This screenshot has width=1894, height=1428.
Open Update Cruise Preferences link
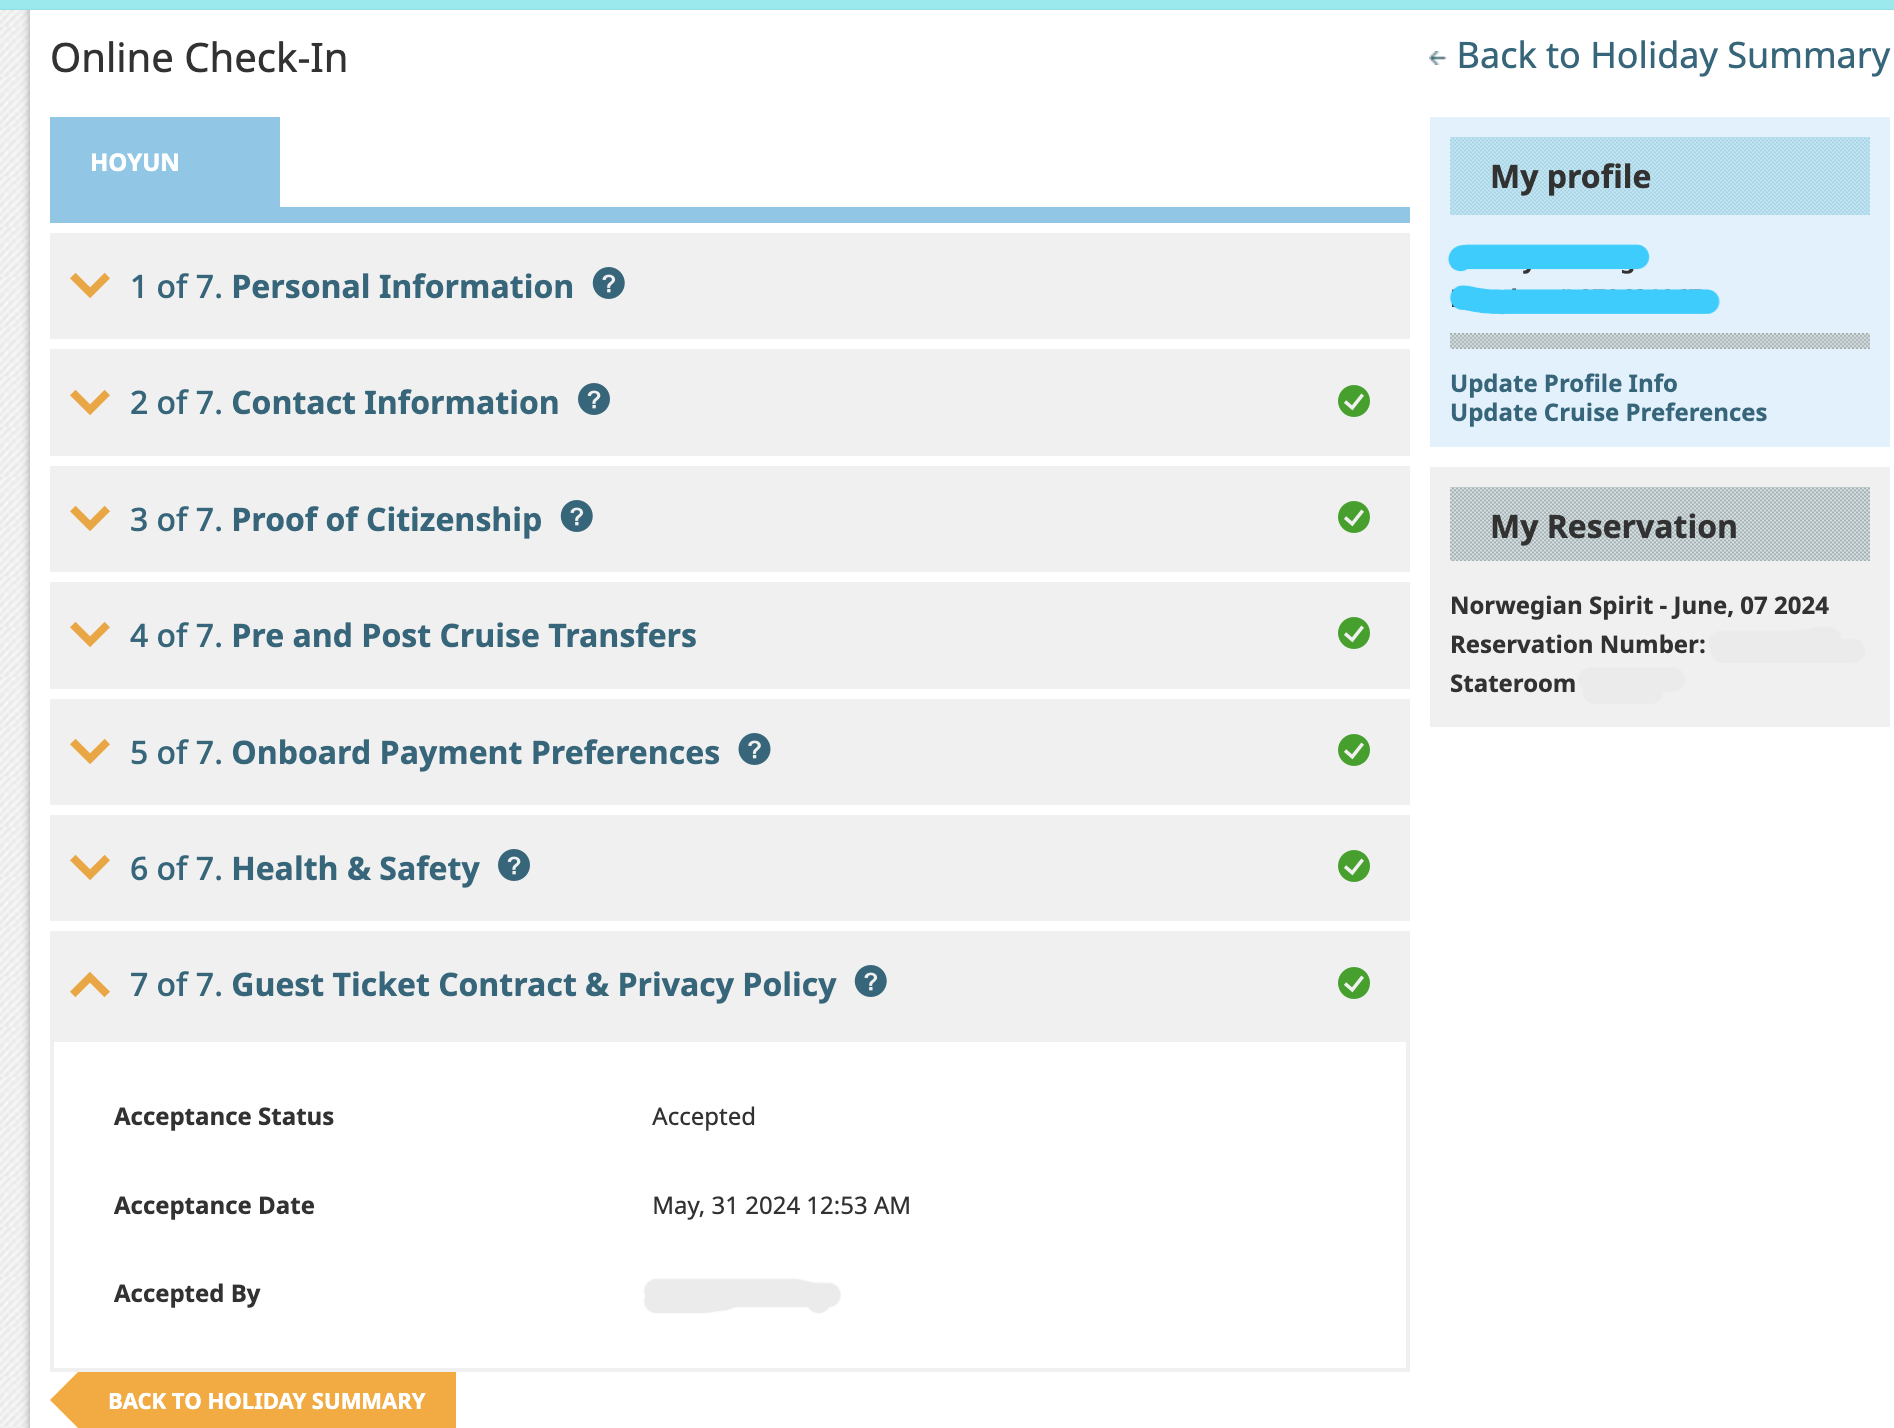[x=1608, y=413]
